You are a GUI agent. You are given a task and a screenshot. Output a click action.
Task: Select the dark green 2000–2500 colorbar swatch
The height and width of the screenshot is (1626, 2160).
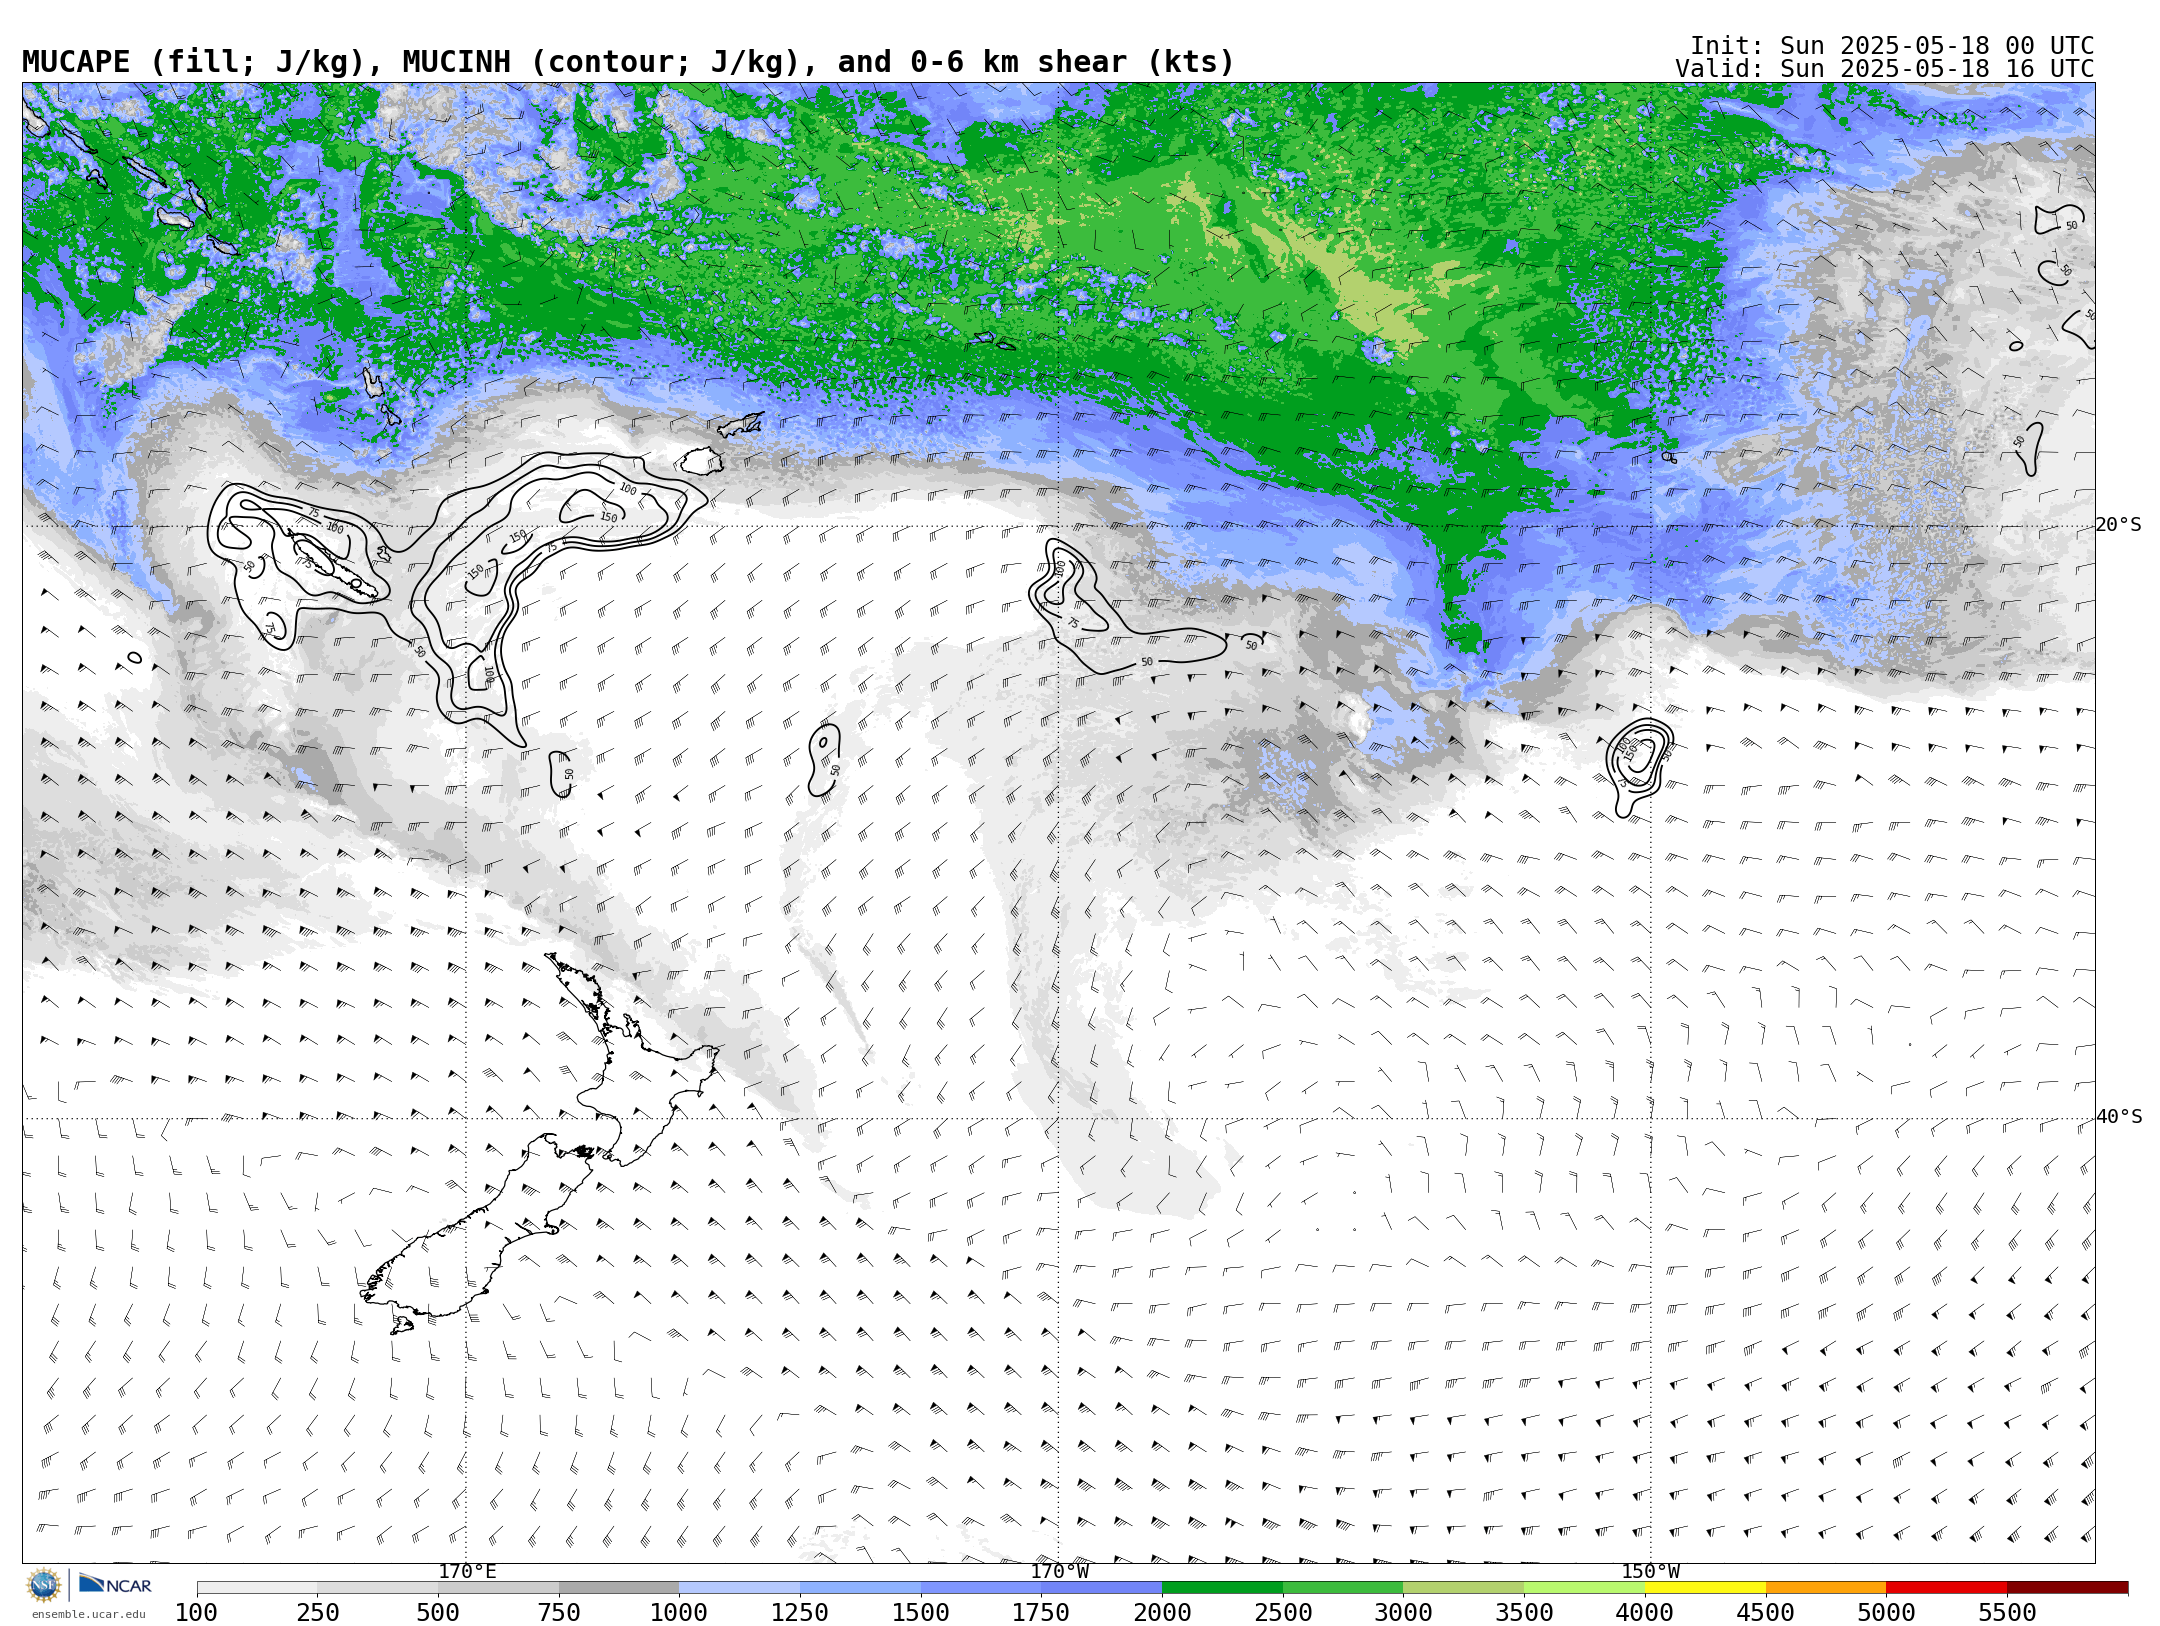(x=1222, y=1588)
